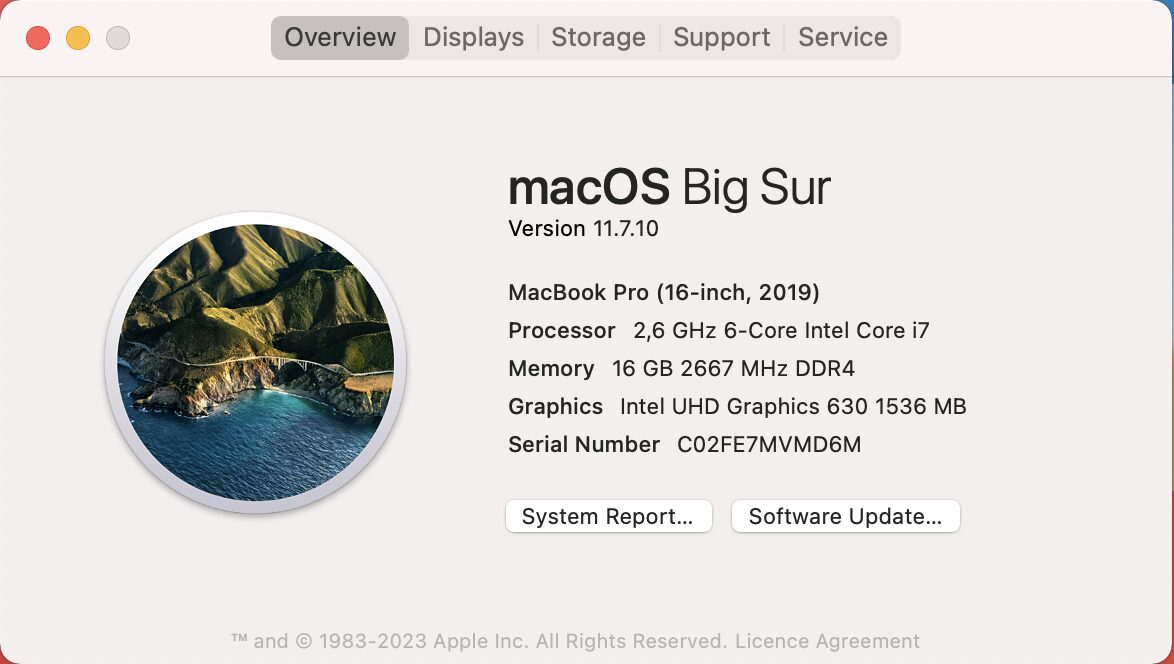This screenshot has height=664, width=1174.
Task: Select the Overview tab
Action: (340, 38)
